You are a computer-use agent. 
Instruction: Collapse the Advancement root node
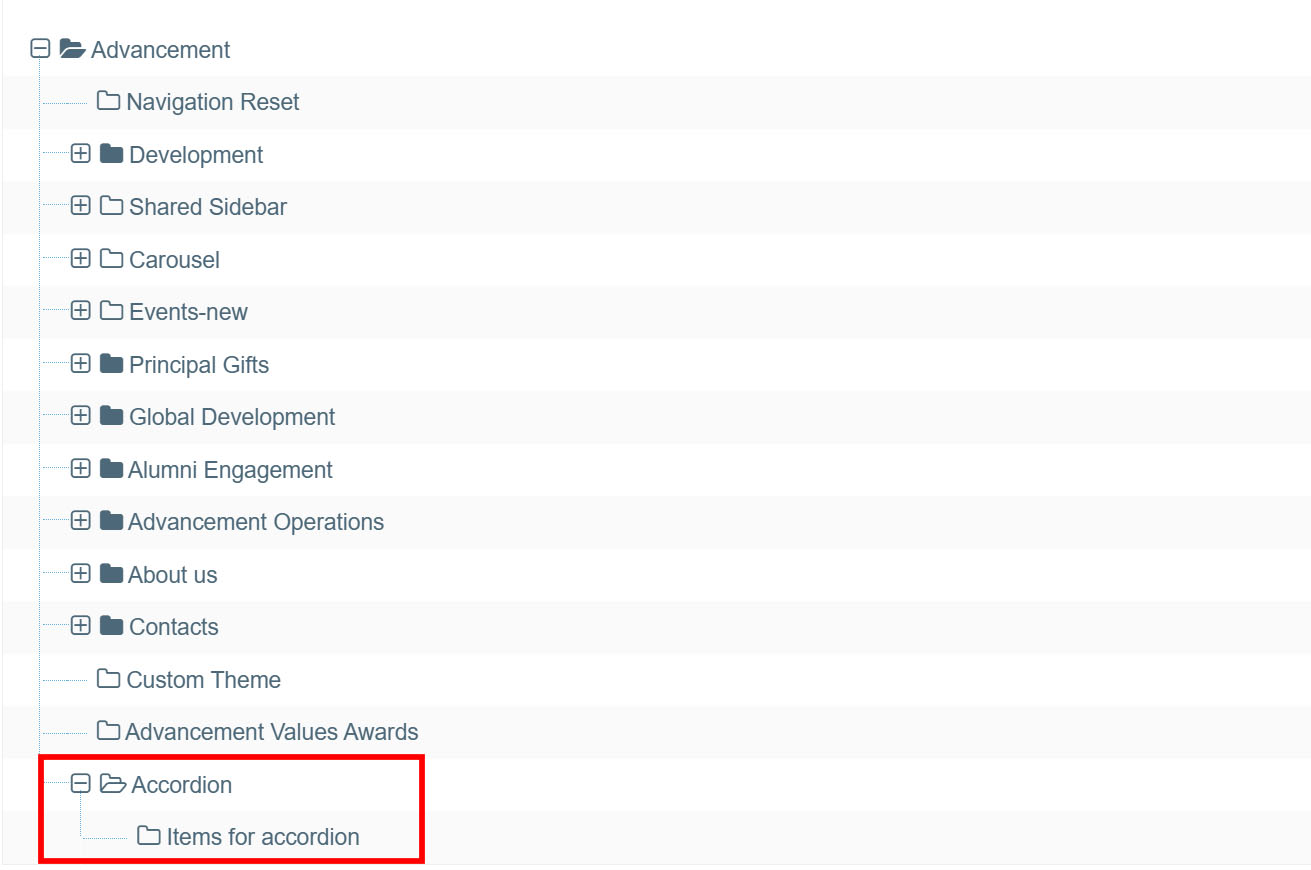(40, 49)
